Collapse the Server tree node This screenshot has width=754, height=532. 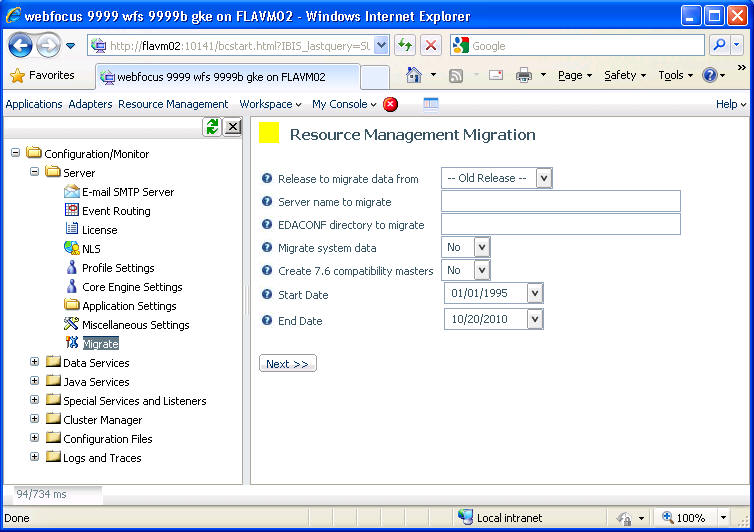(35, 173)
